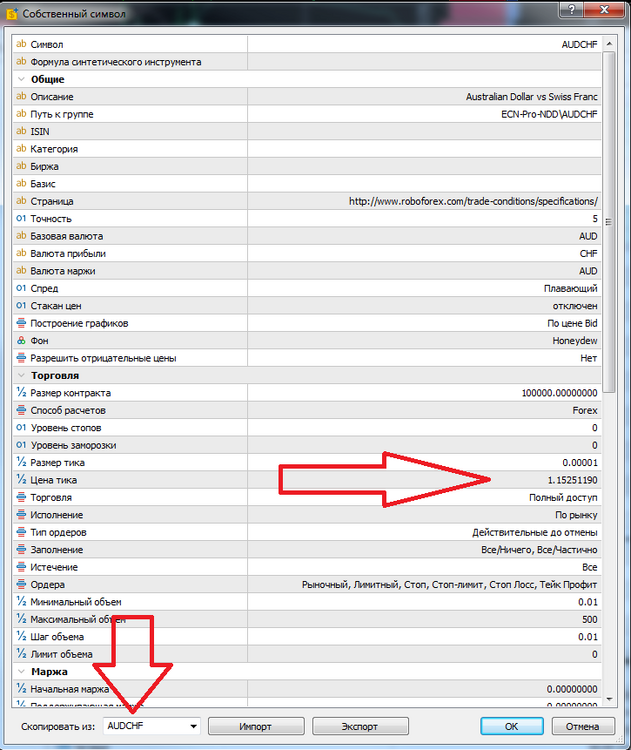
Task: Click the vertical scrollbar thumb
Action: click(x=609, y=222)
